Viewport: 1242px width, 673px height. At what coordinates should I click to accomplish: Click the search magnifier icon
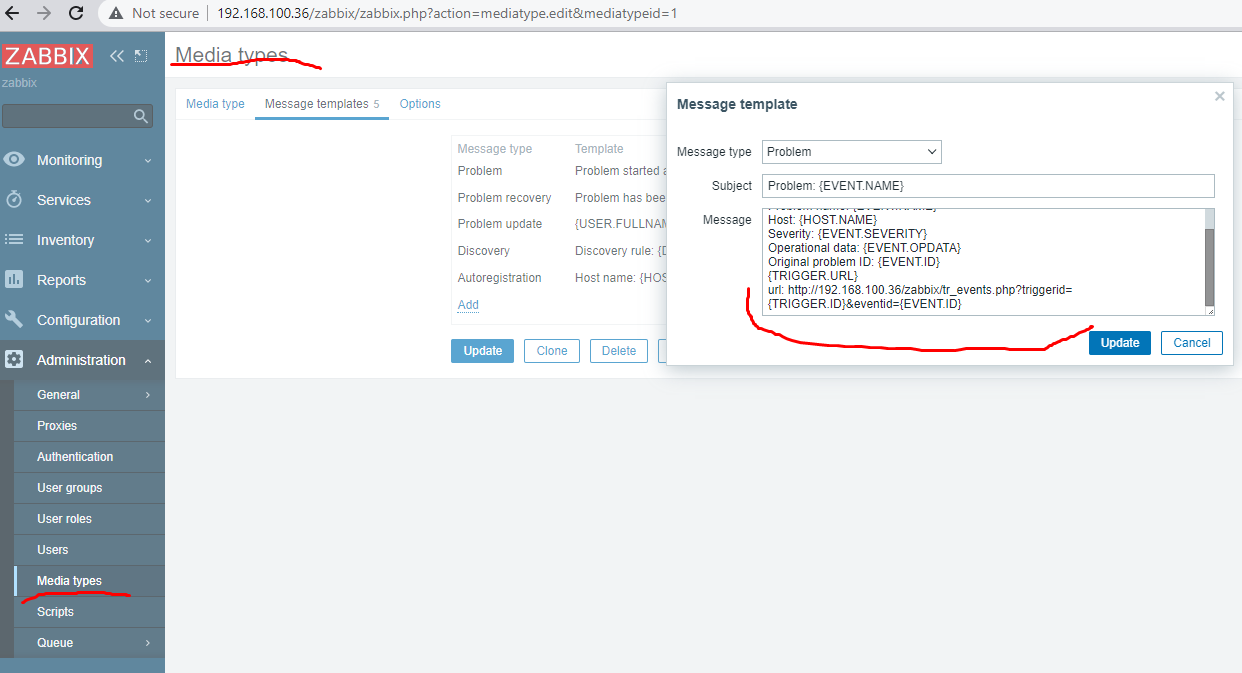coord(141,116)
